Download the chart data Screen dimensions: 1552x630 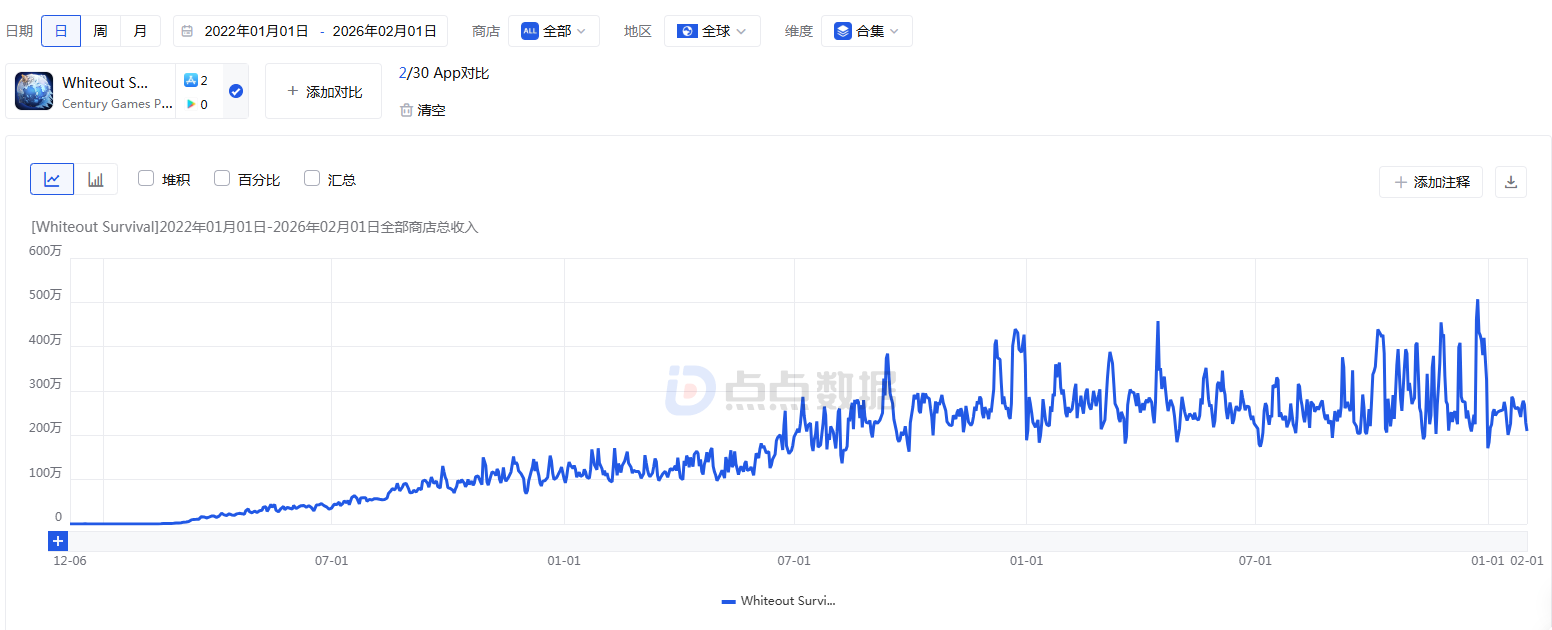[1510, 182]
